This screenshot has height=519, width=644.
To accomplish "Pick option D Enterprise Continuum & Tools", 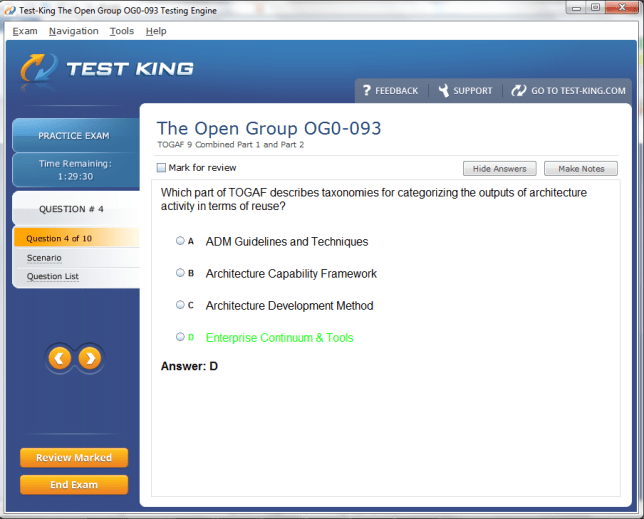I will pos(180,337).
